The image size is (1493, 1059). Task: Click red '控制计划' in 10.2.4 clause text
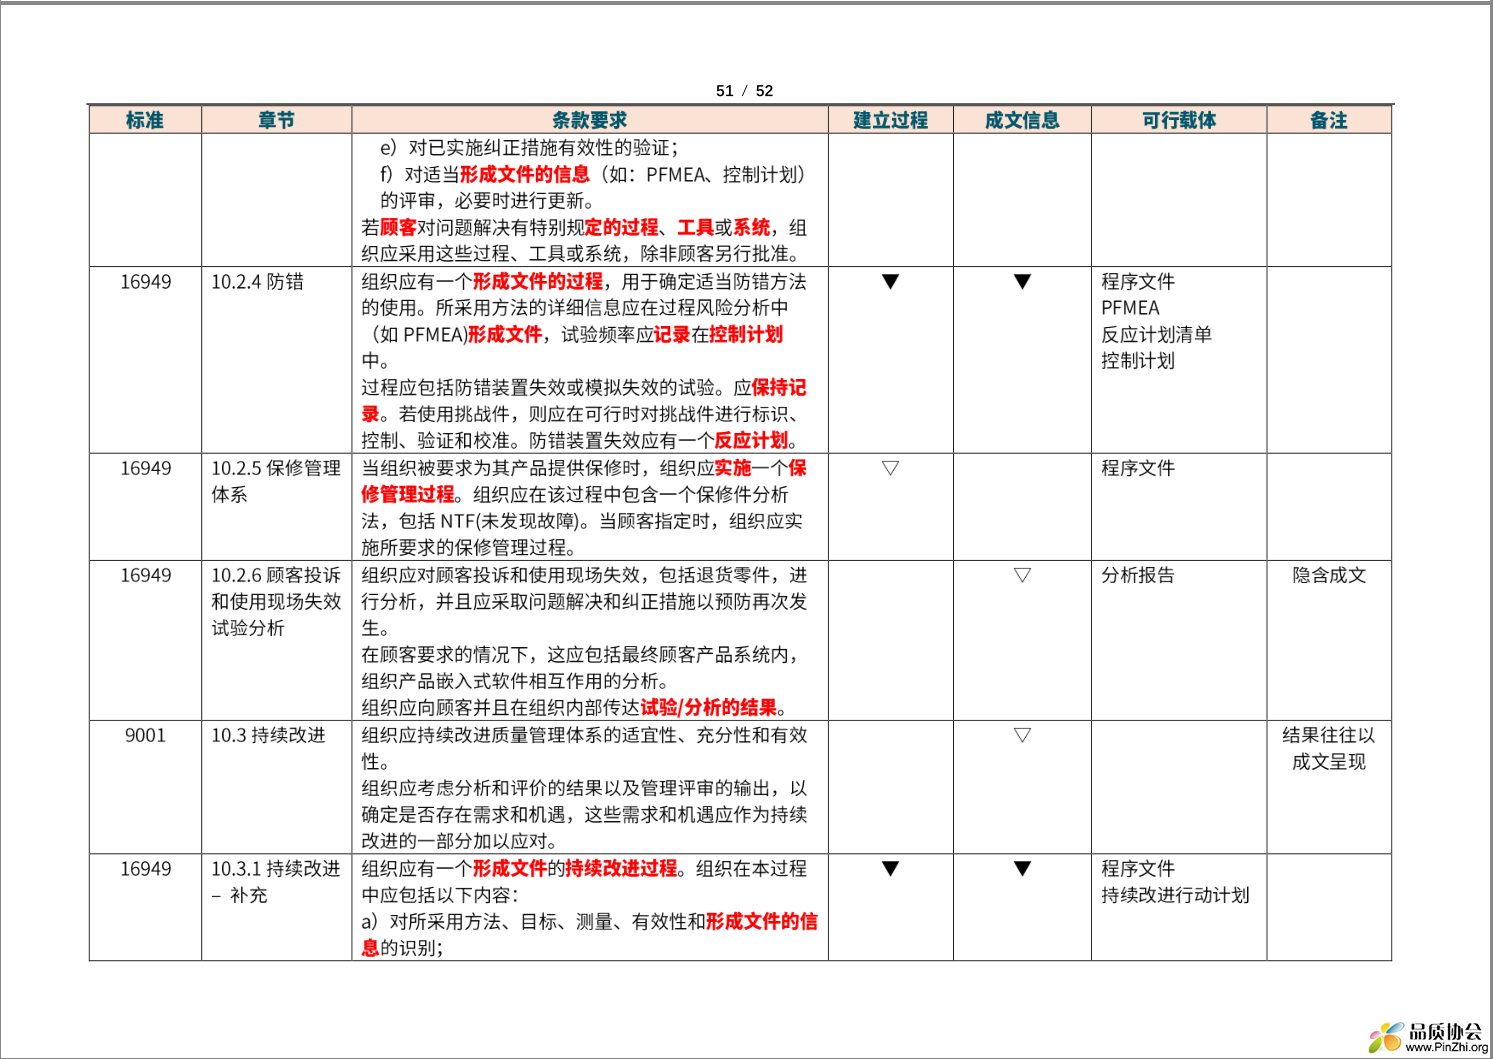pyautogui.click(x=746, y=335)
